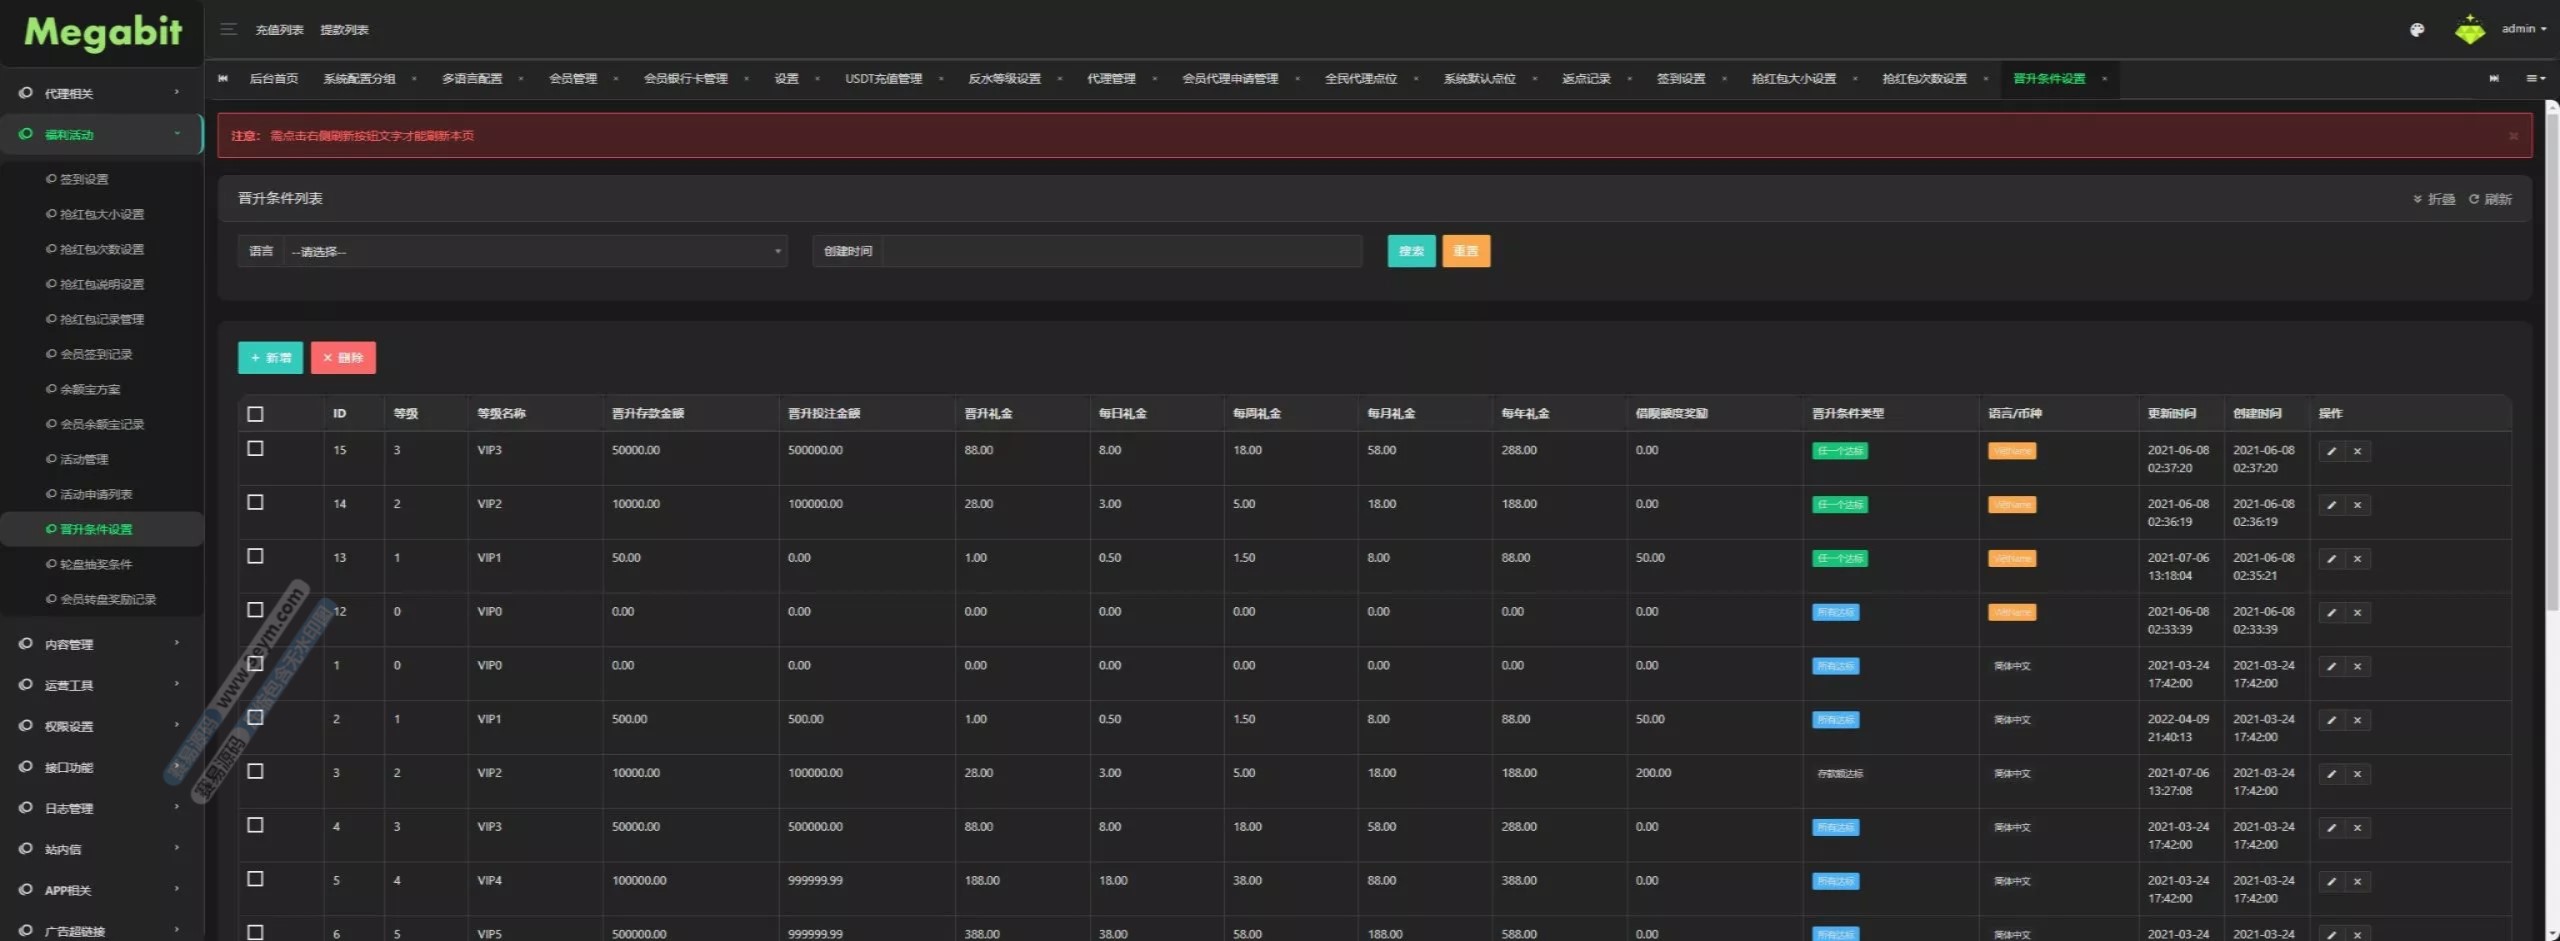The width and height of the screenshot is (2560, 941).
Task: Click the teal 搜索 search button
Action: click(1410, 251)
